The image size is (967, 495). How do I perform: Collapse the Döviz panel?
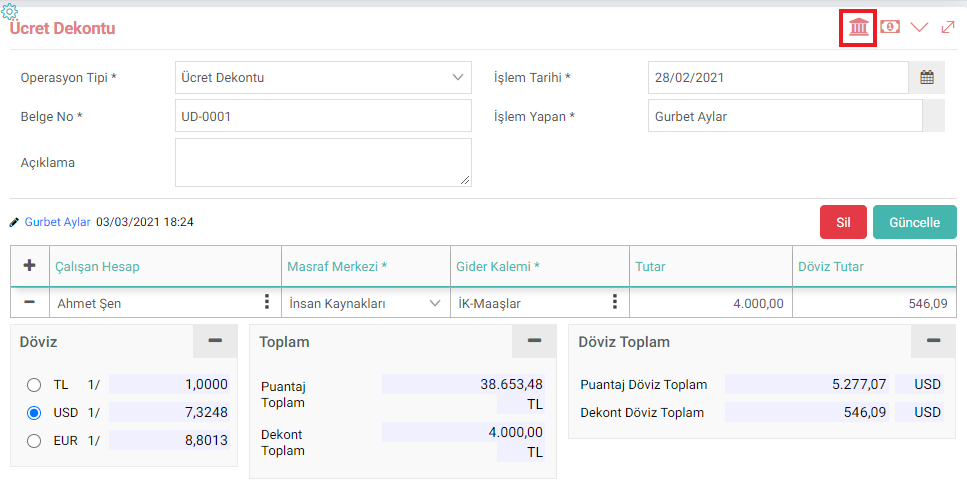coord(215,341)
